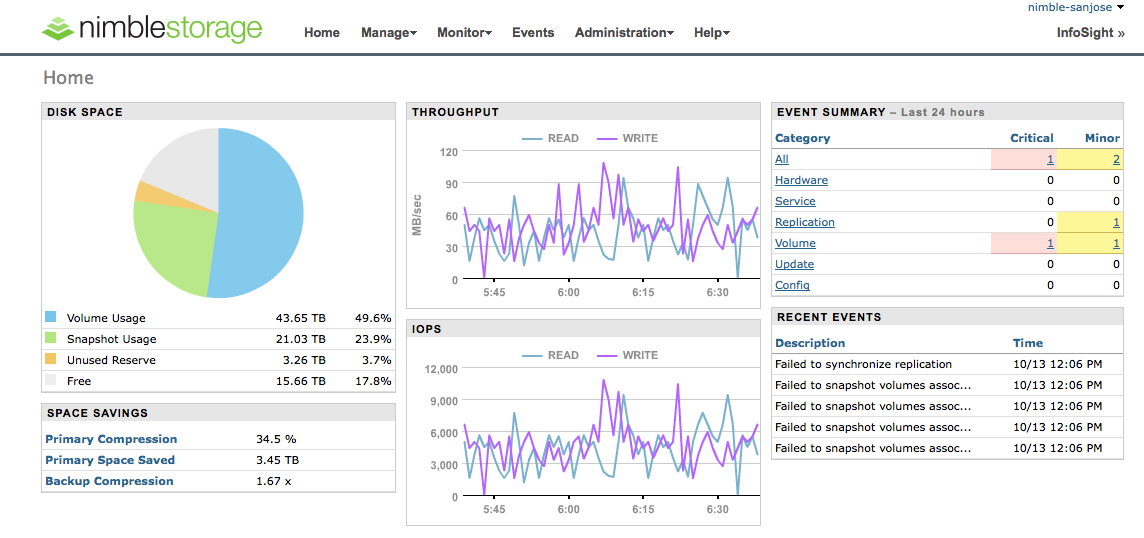Open the Help menu

[x=711, y=33]
